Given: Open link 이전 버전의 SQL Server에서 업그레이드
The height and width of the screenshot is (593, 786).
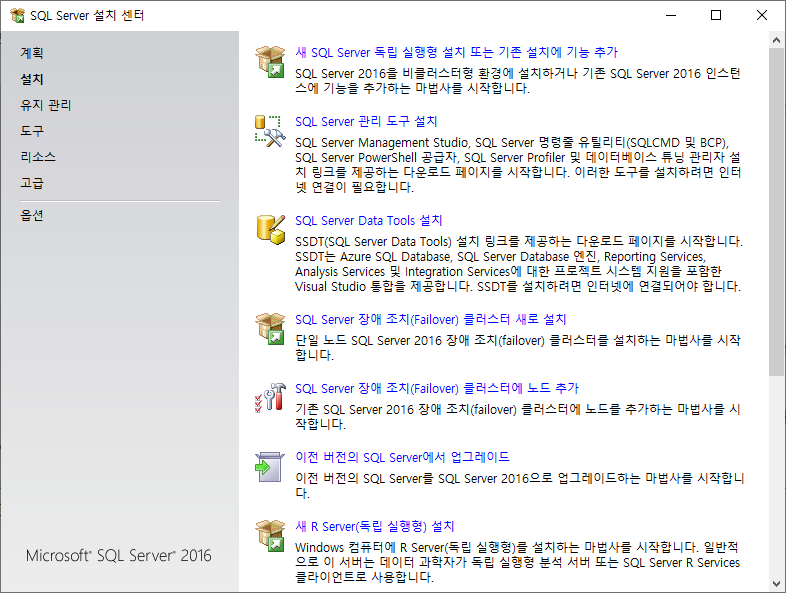Looking at the screenshot, I should coord(402,457).
